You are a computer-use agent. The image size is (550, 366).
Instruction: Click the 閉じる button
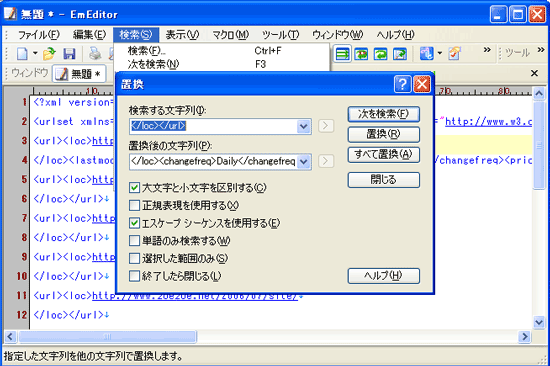click(383, 180)
